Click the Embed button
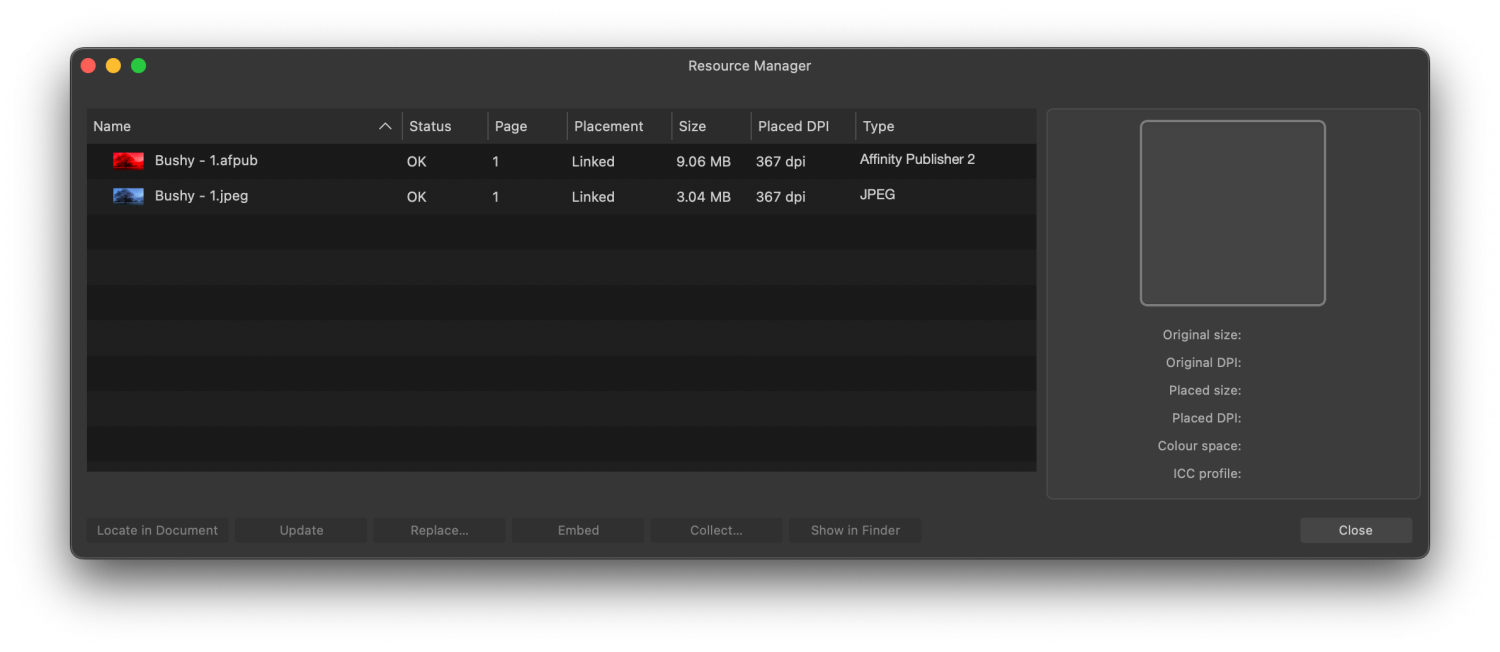The width and height of the screenshot is (1500, 652). (578, 530)
